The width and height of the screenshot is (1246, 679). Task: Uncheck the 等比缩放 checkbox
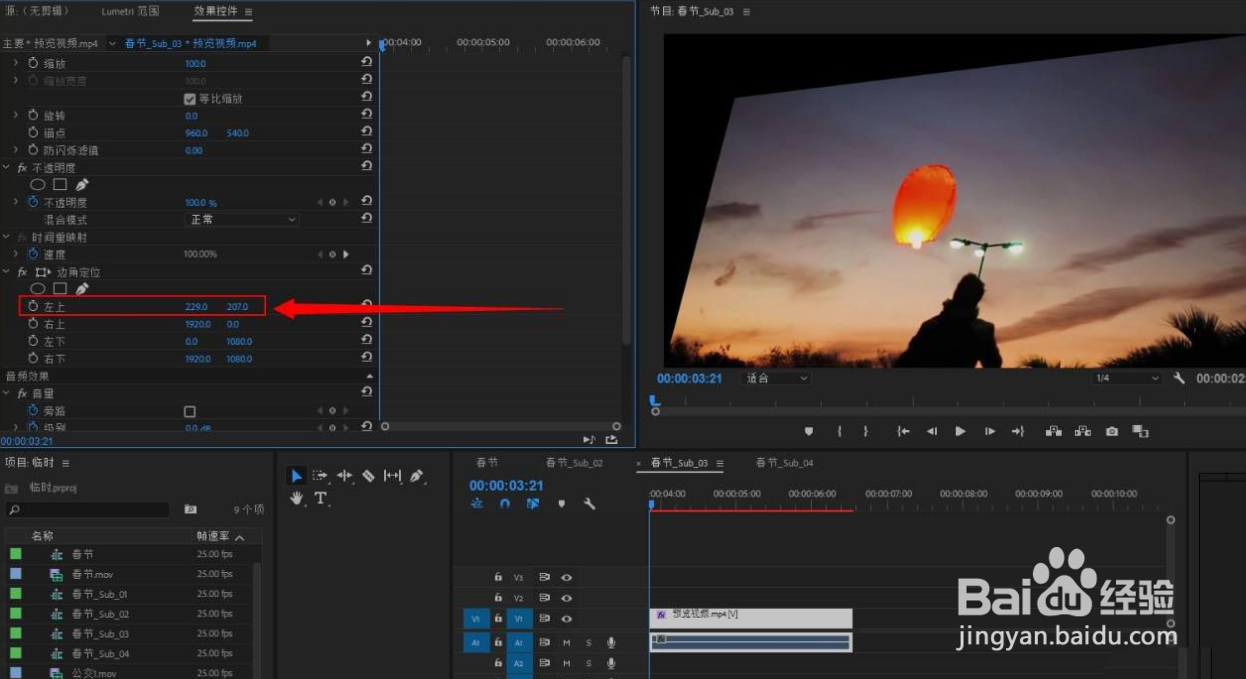click(x=190, y=98)
